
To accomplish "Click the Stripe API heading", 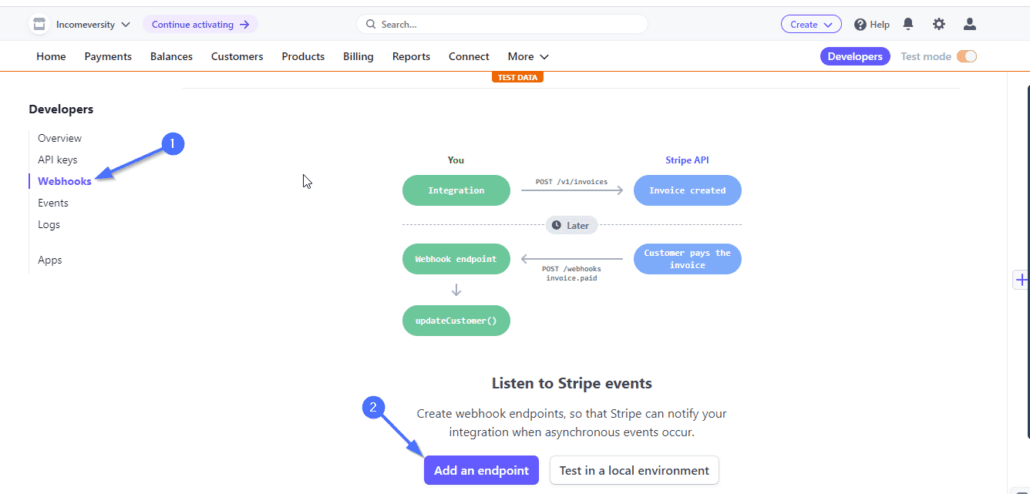I will click(687, 160).
